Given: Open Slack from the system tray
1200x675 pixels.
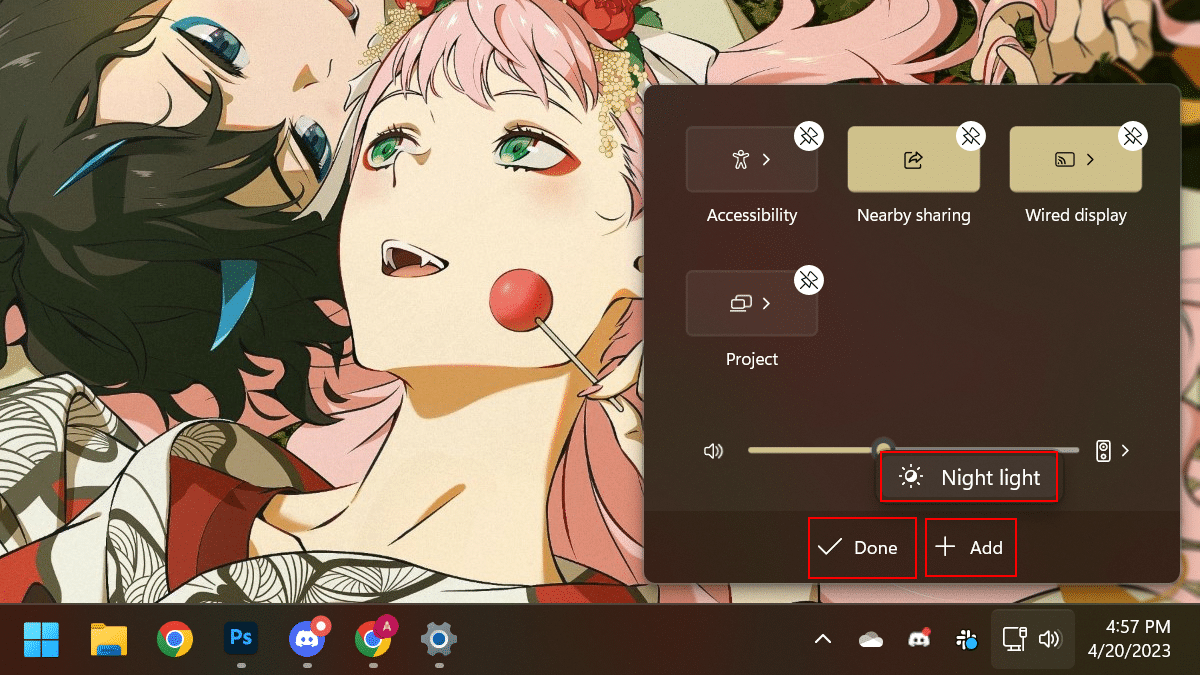Looking at the screenshot, I should (x=964, y=639).
